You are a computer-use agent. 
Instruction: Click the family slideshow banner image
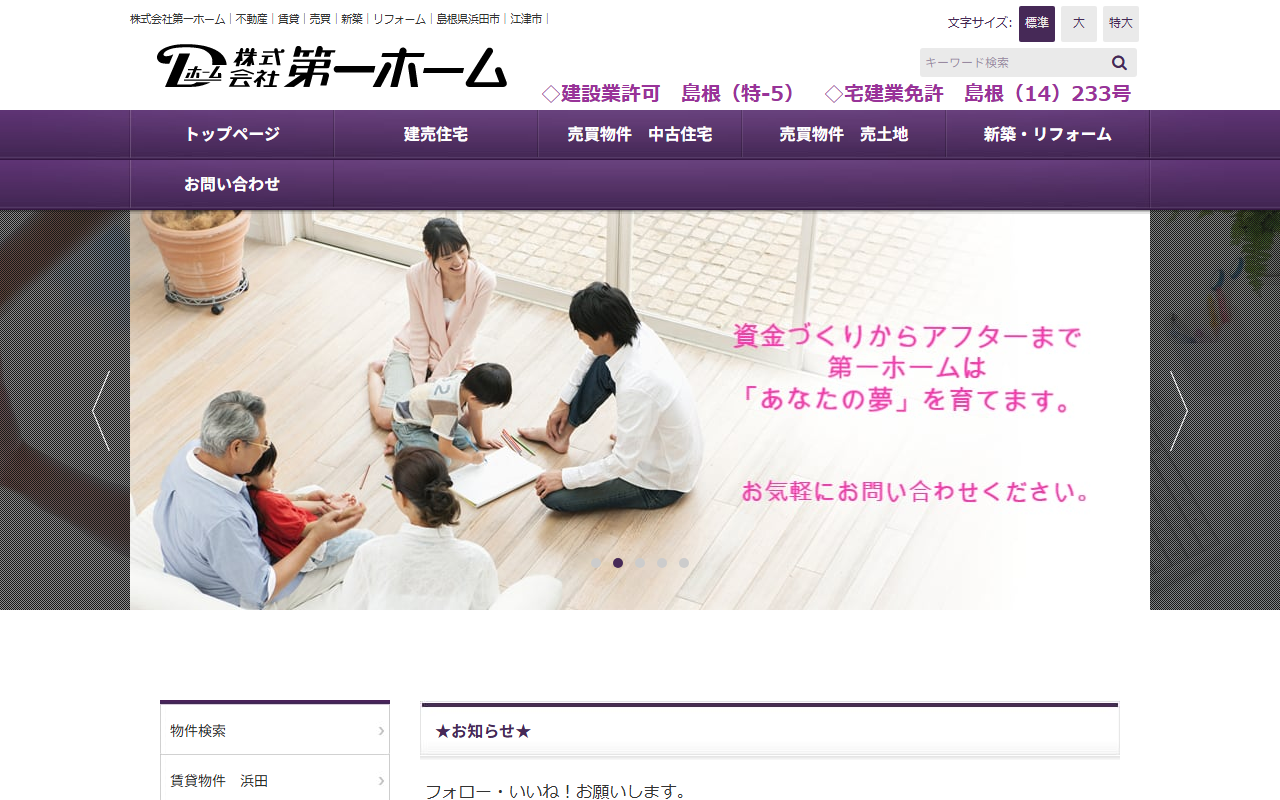click(x=640, y=410)
